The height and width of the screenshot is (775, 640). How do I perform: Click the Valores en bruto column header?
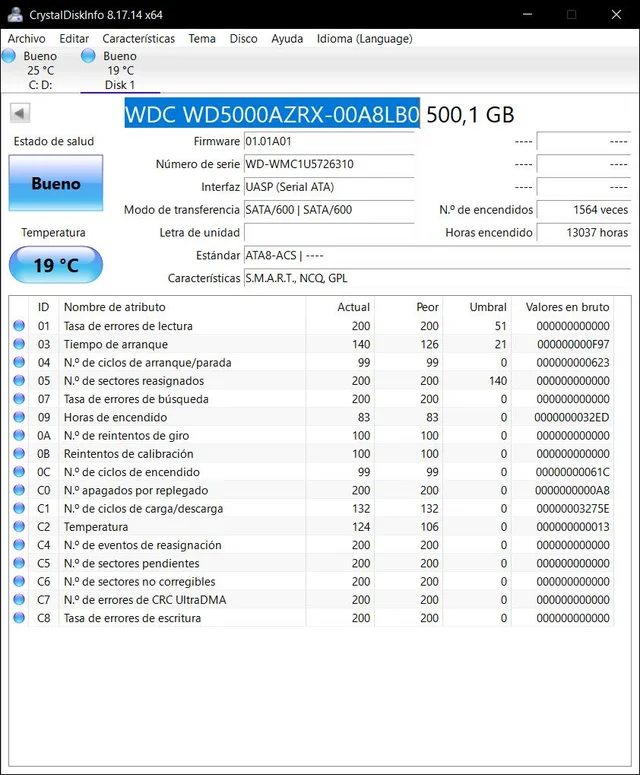pyautogui.click(x=563, y=307)
